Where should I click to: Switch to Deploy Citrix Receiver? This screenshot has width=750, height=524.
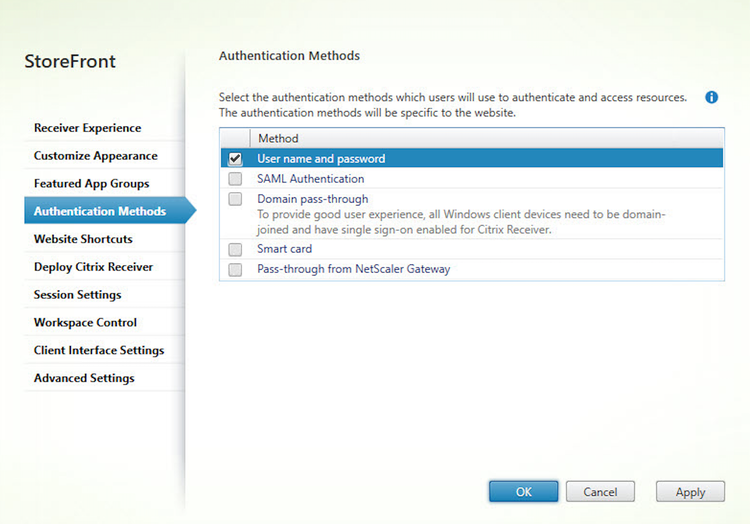(x=104, y=267)
